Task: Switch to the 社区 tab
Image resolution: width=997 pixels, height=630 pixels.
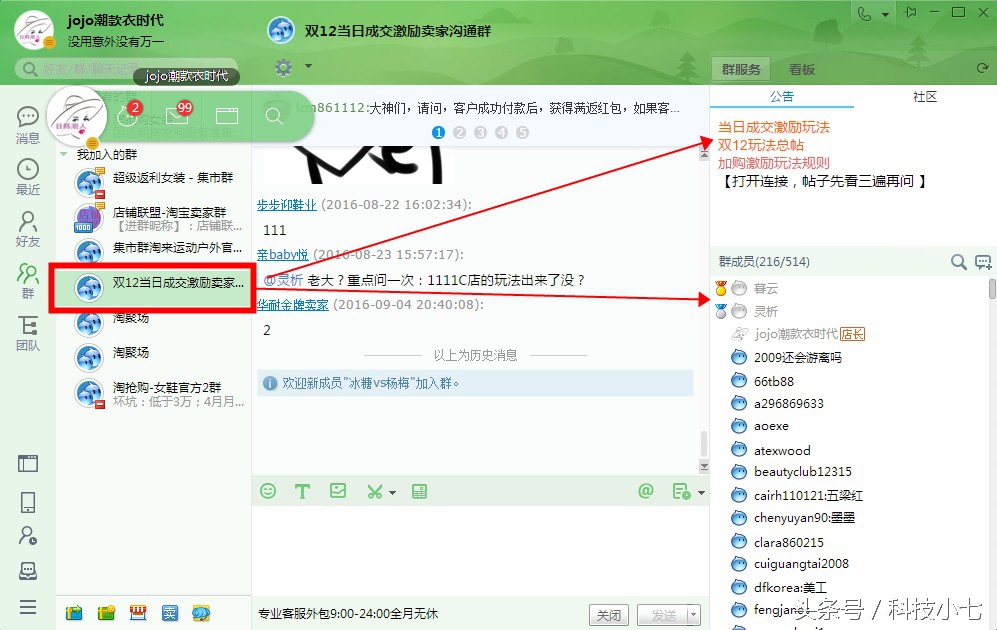Action: point(923,97)
